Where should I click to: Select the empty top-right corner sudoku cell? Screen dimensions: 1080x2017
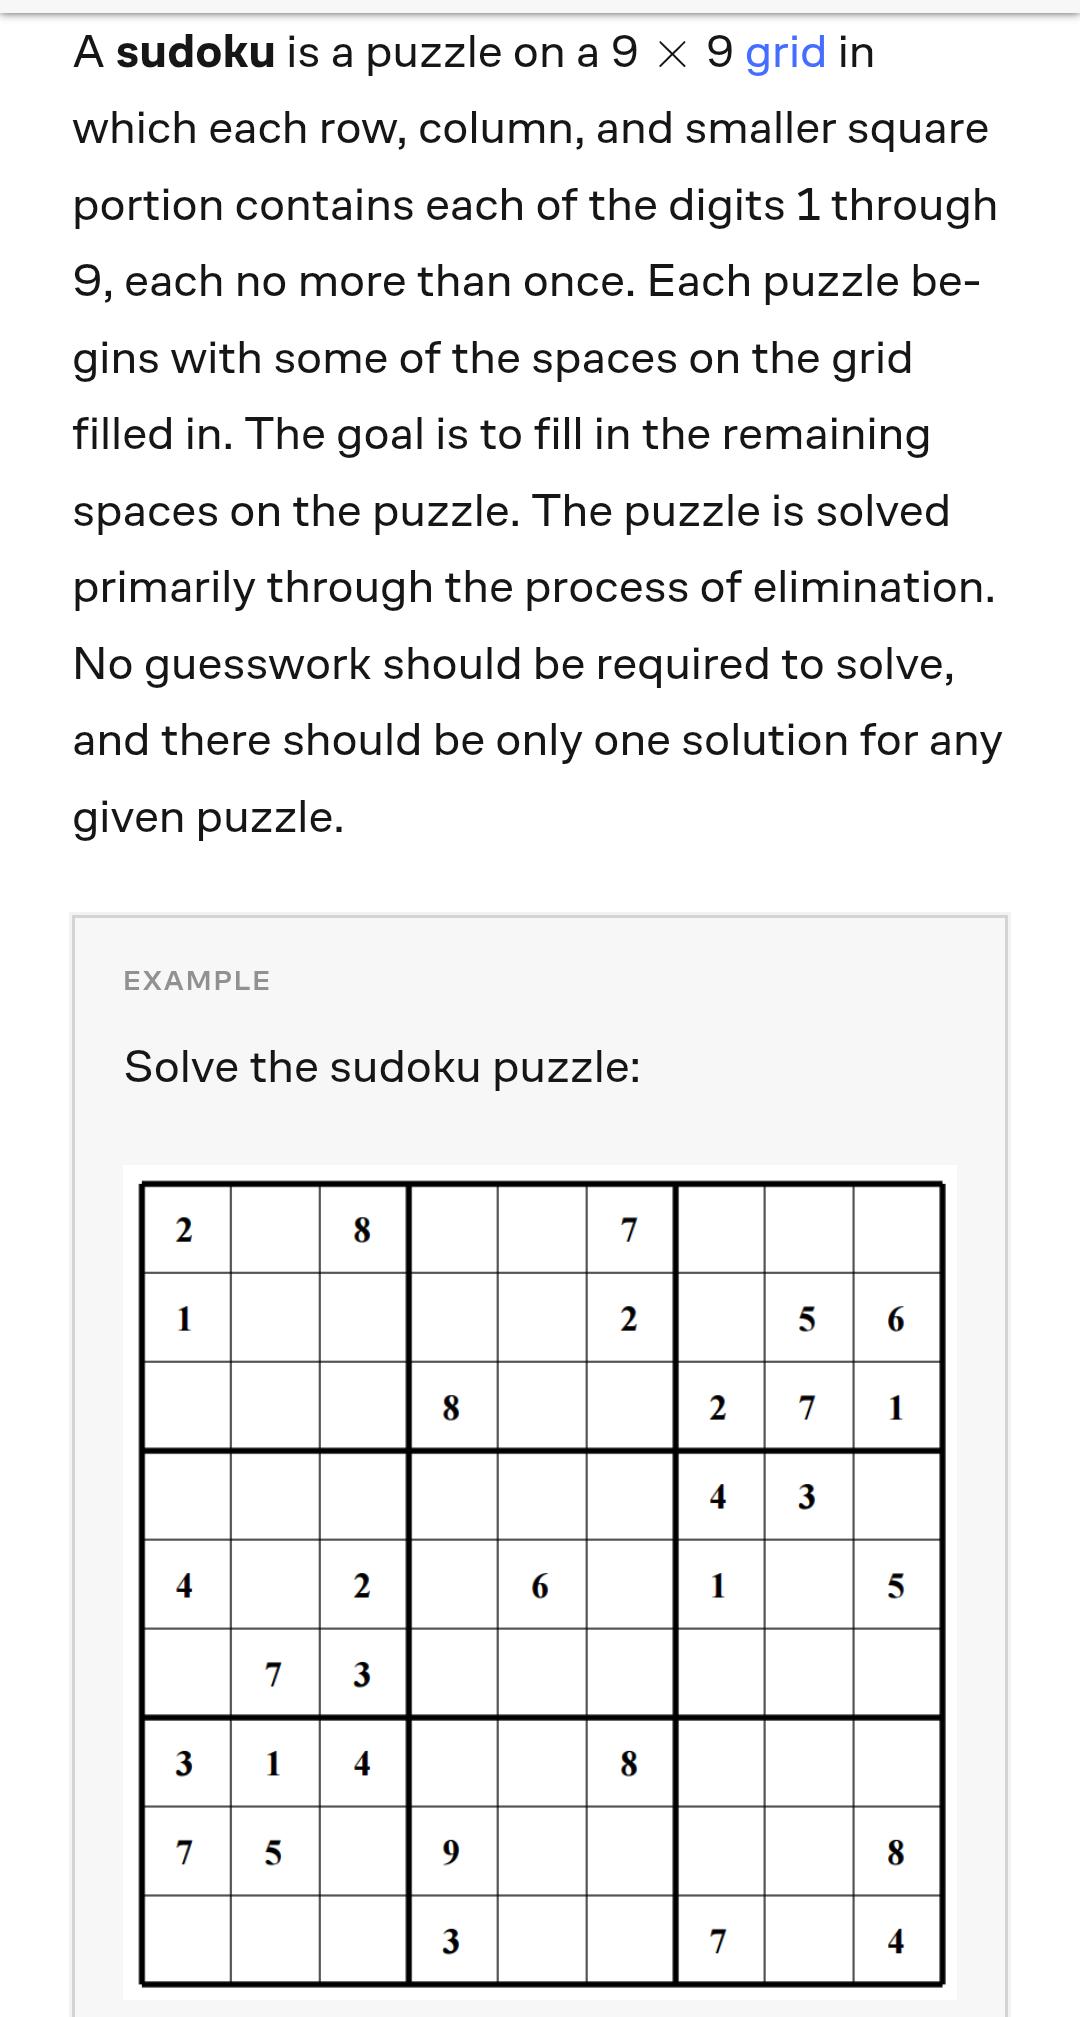pos(896,1229)
